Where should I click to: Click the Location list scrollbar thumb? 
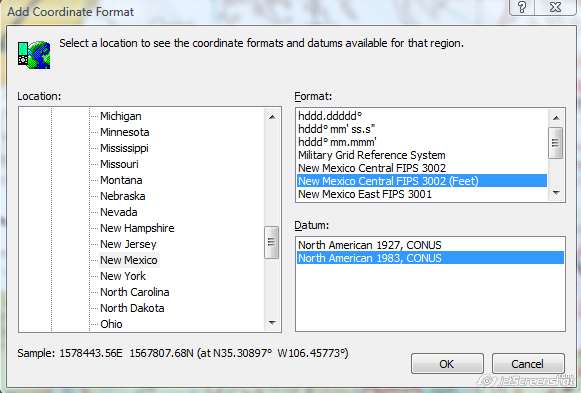pos(272,242)
